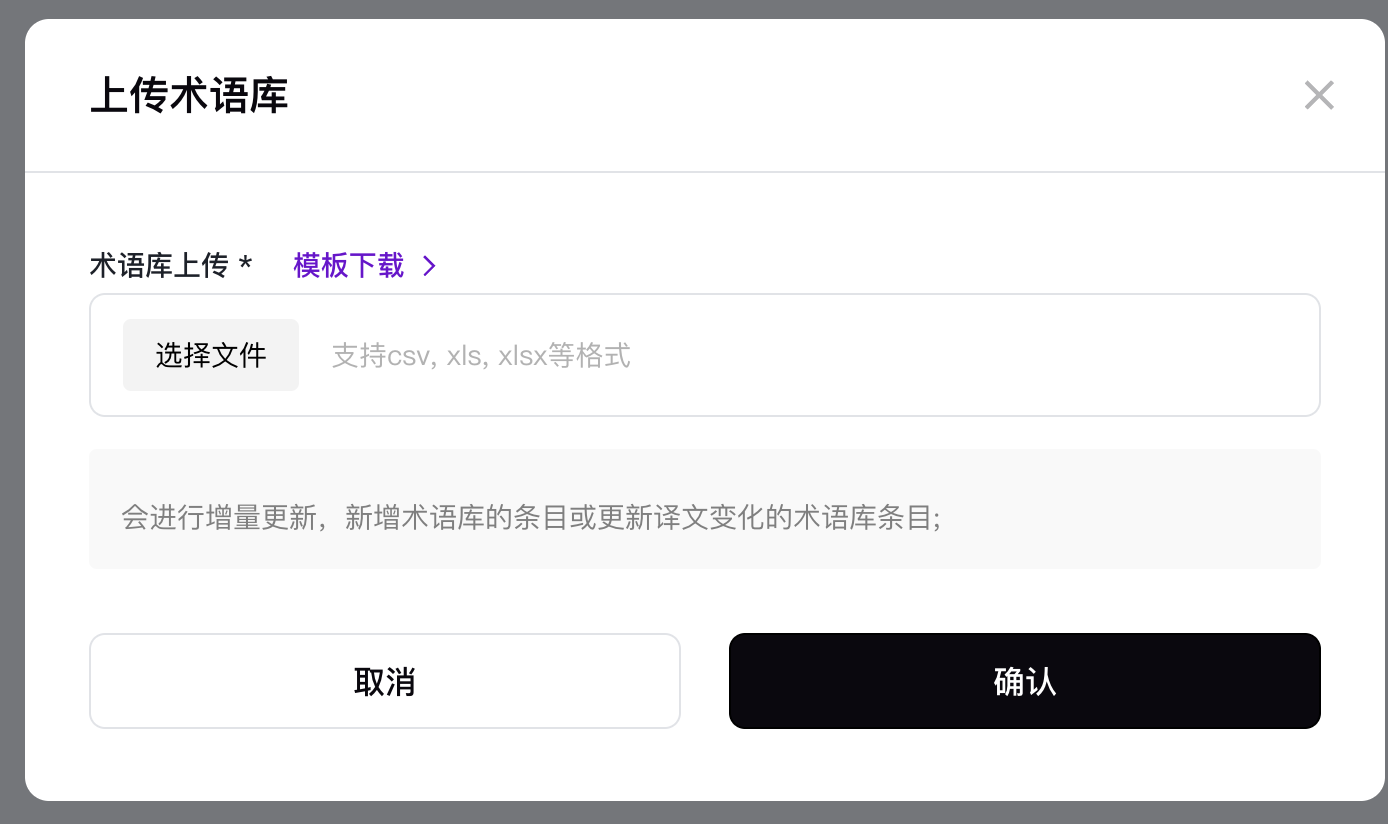Click the 支持csv, xls, xlsx等格式 placeholder text

click(481, 355)
